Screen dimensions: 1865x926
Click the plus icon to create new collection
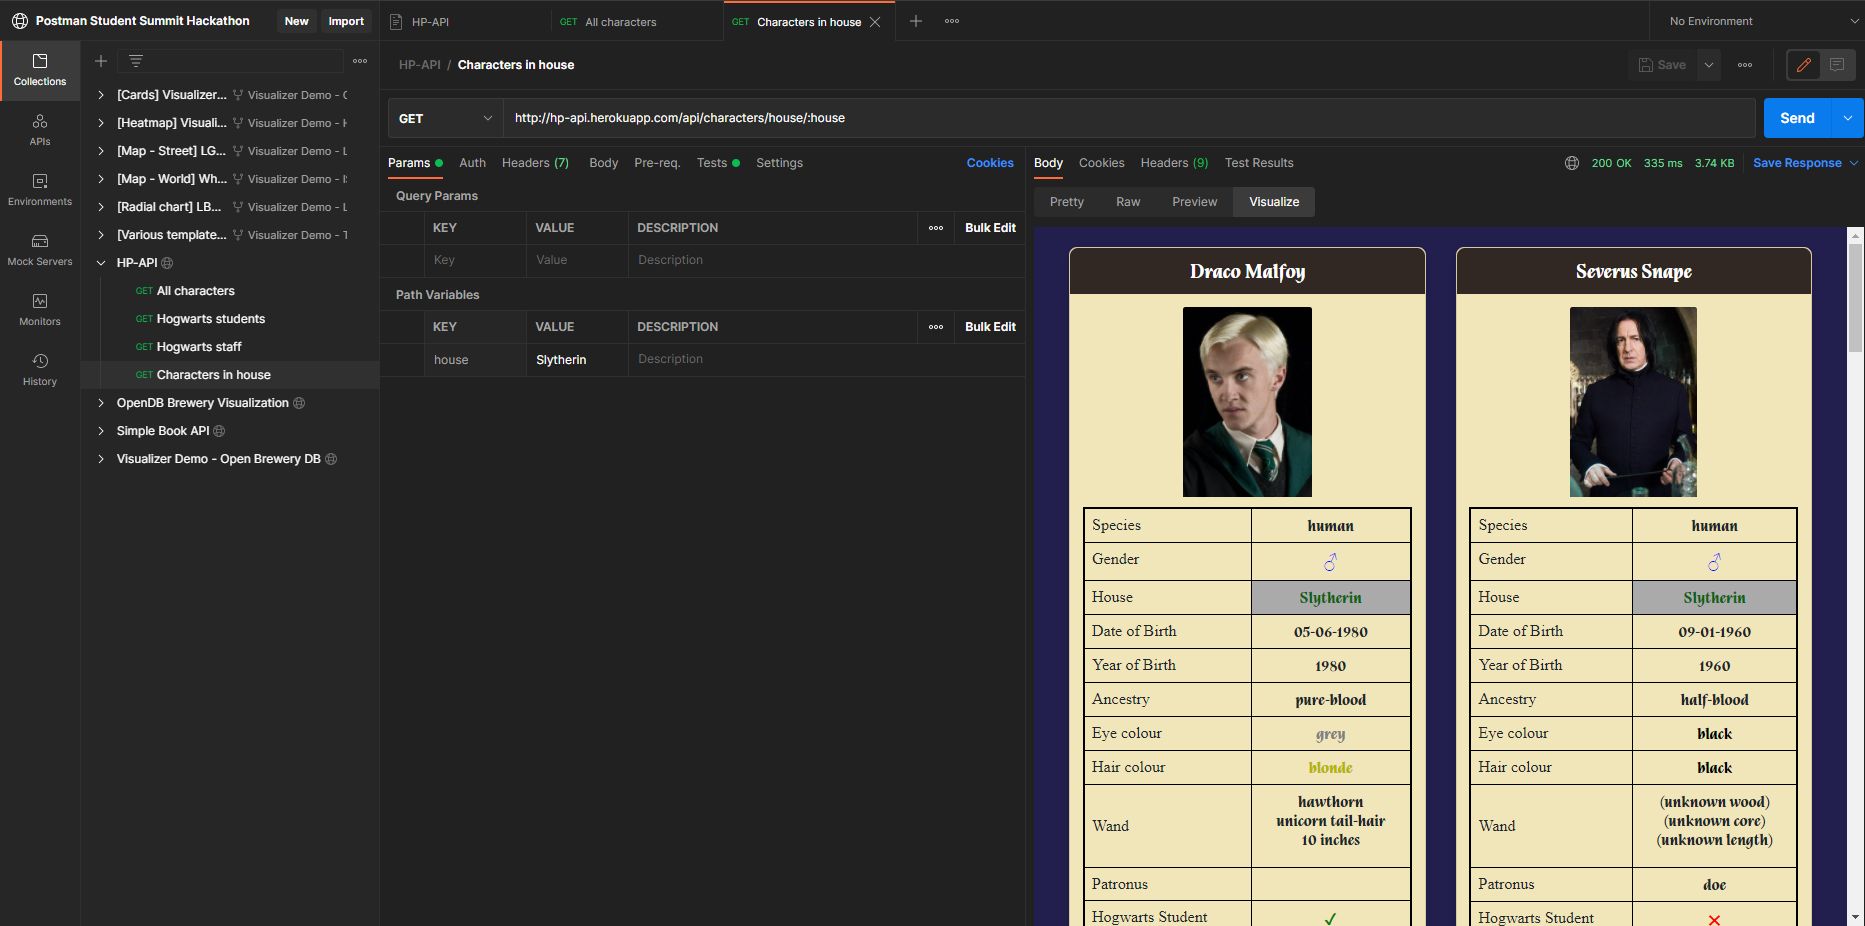[100, 61]
